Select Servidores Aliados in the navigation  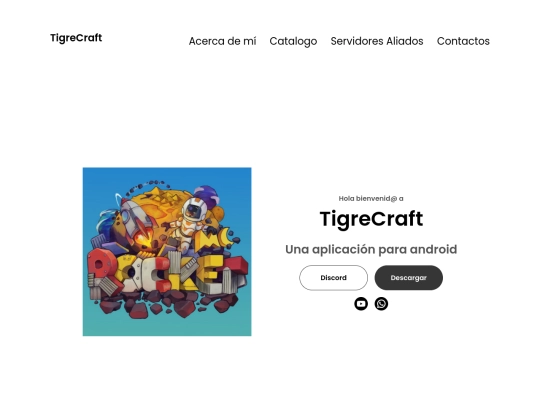(x=377, y=41)
